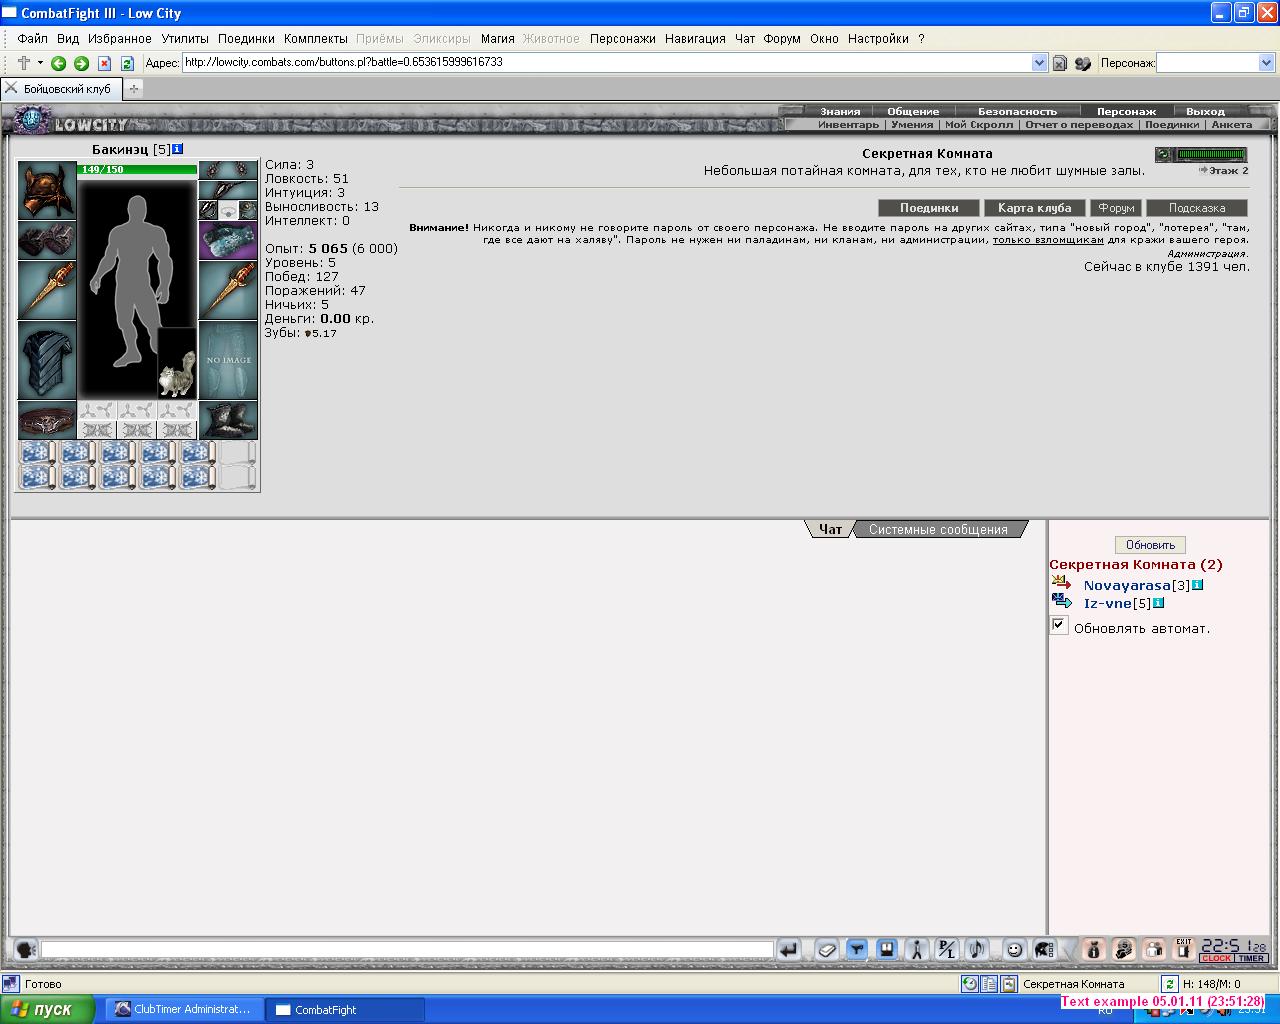Click private message icon beside Novayarasa
This screenshot has height=1024, width=1280.
(1062, 583)
